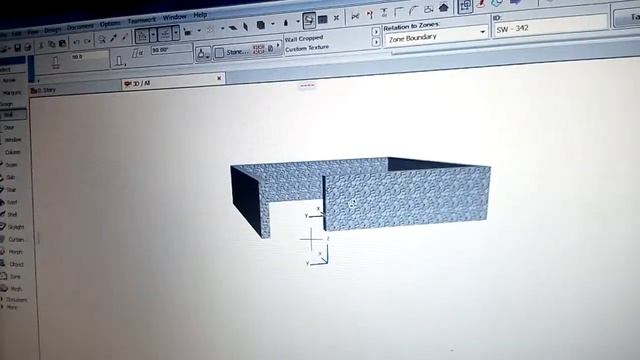The height and width of the screenshot is (360, 640).
Task: Open the Help menu
Action: (x=200, y=15)
